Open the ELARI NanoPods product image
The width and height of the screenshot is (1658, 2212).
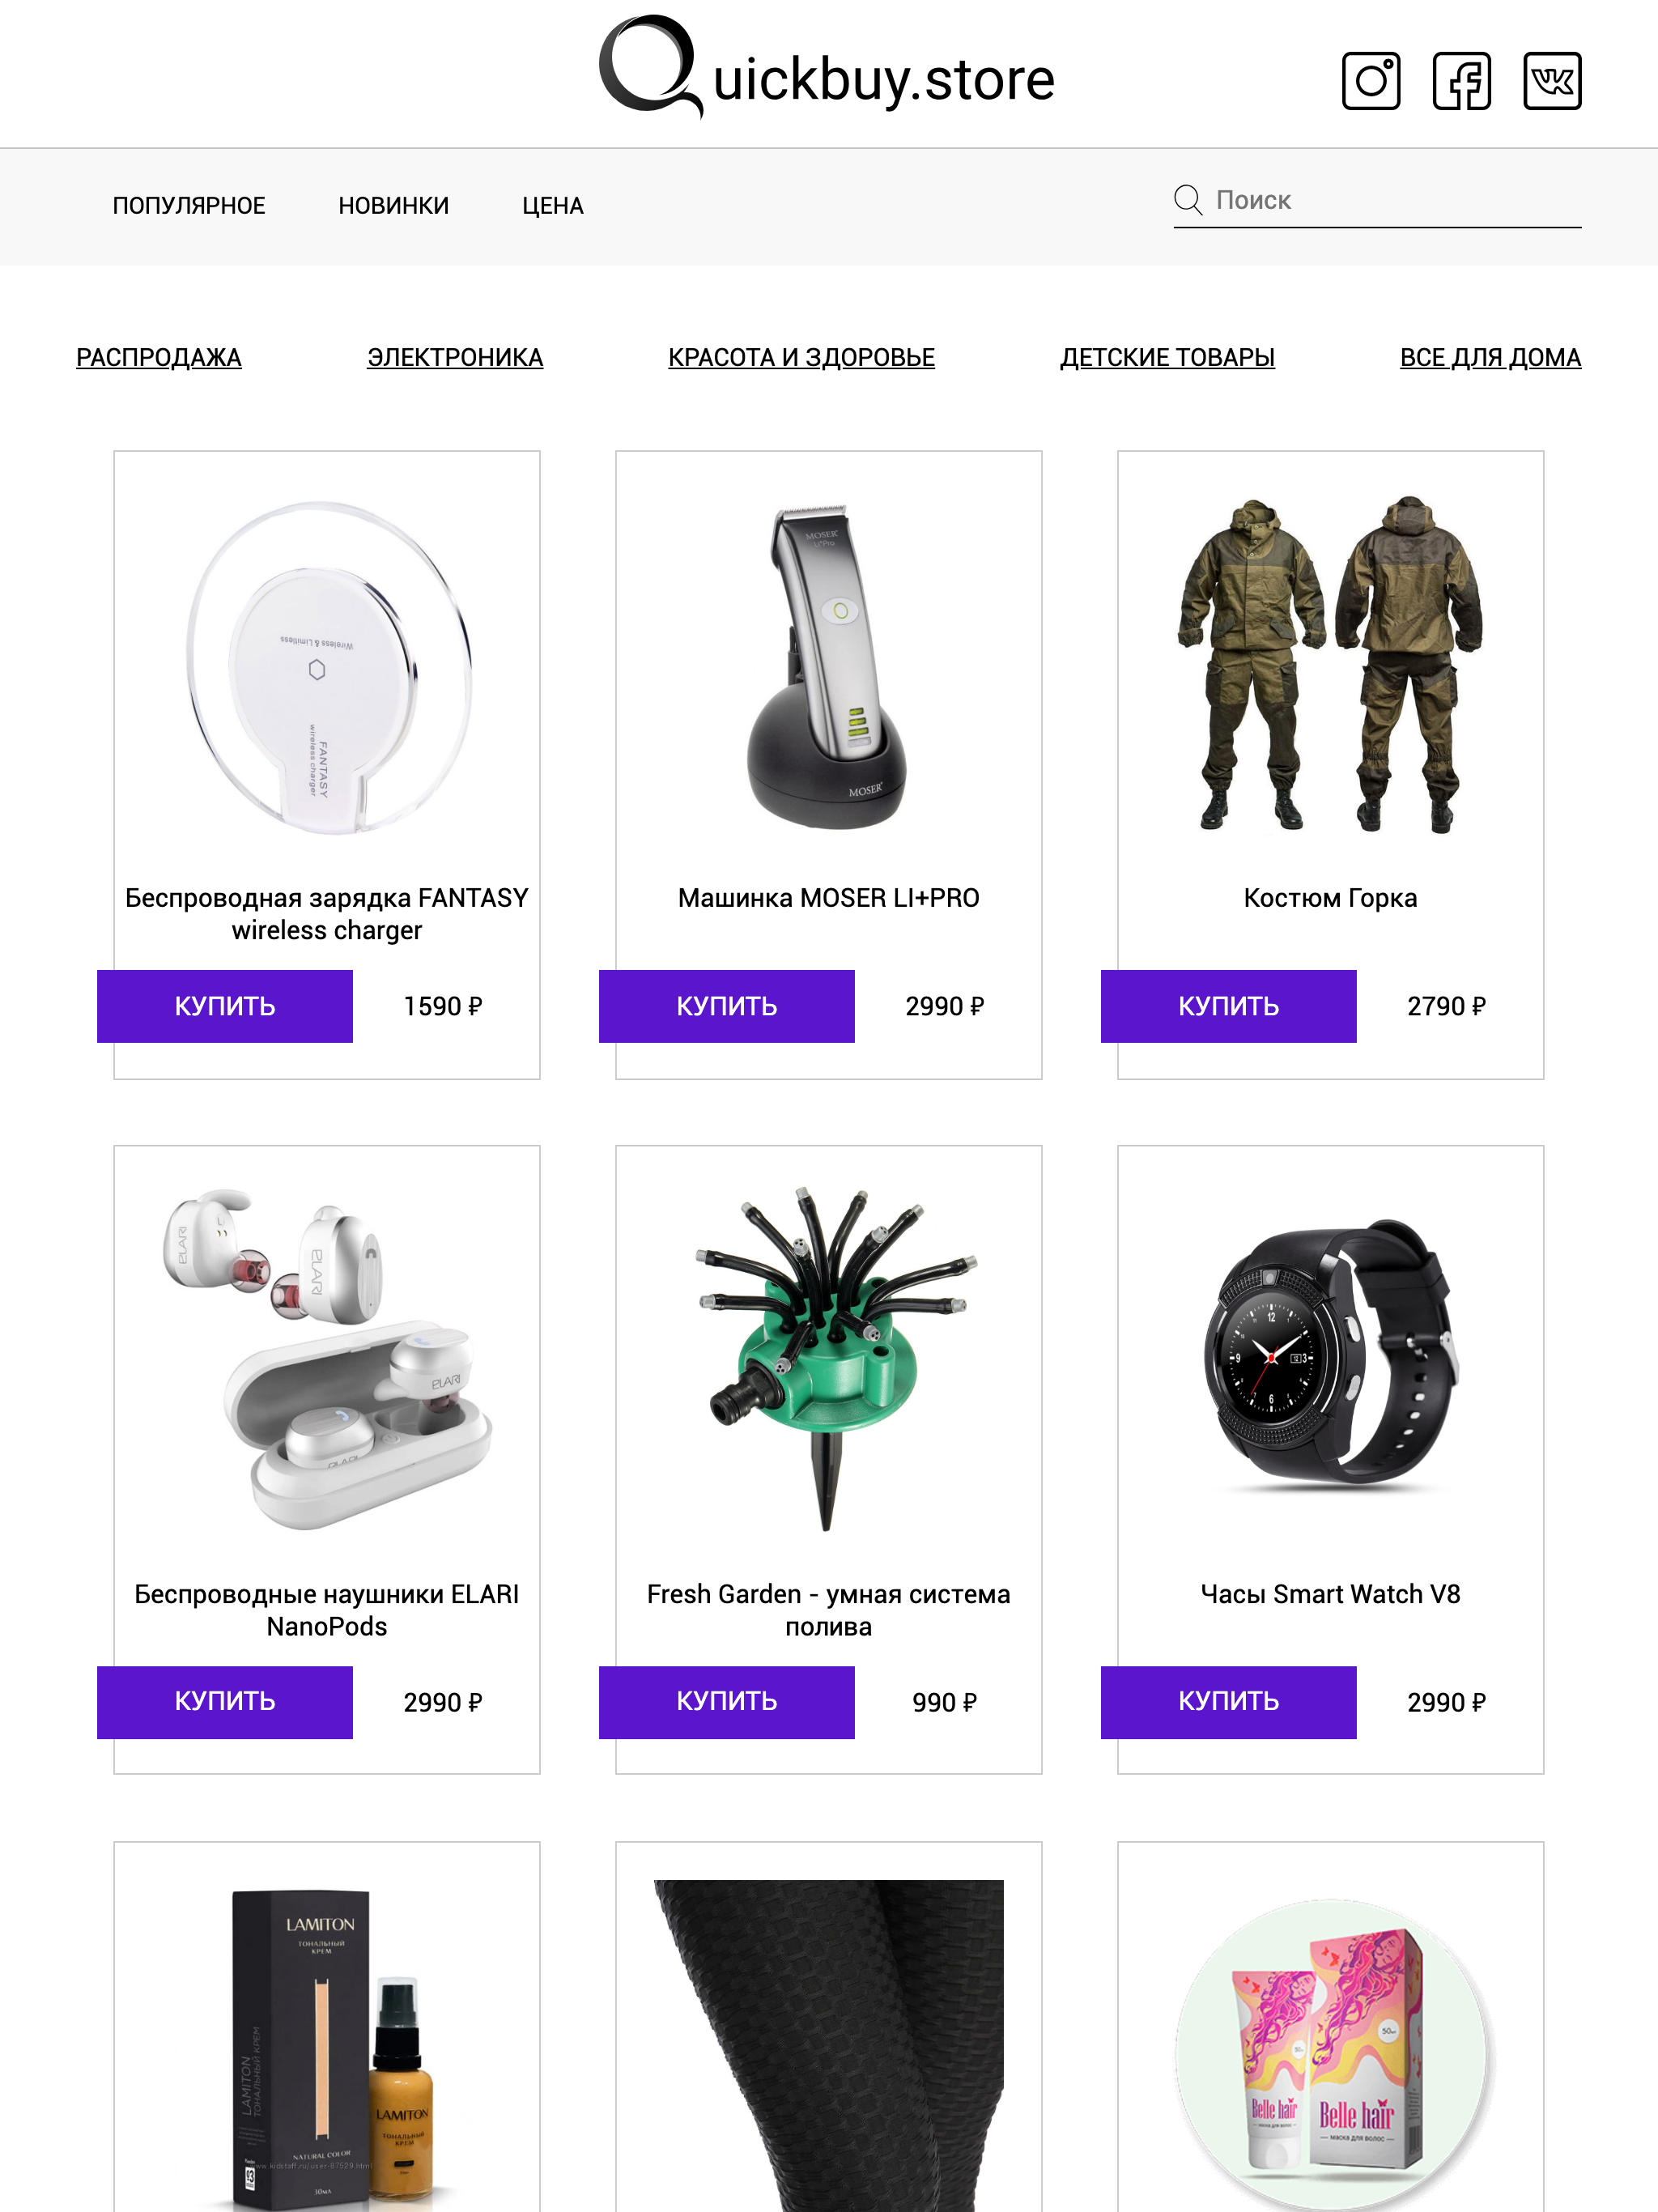[x=327, y=1358]
